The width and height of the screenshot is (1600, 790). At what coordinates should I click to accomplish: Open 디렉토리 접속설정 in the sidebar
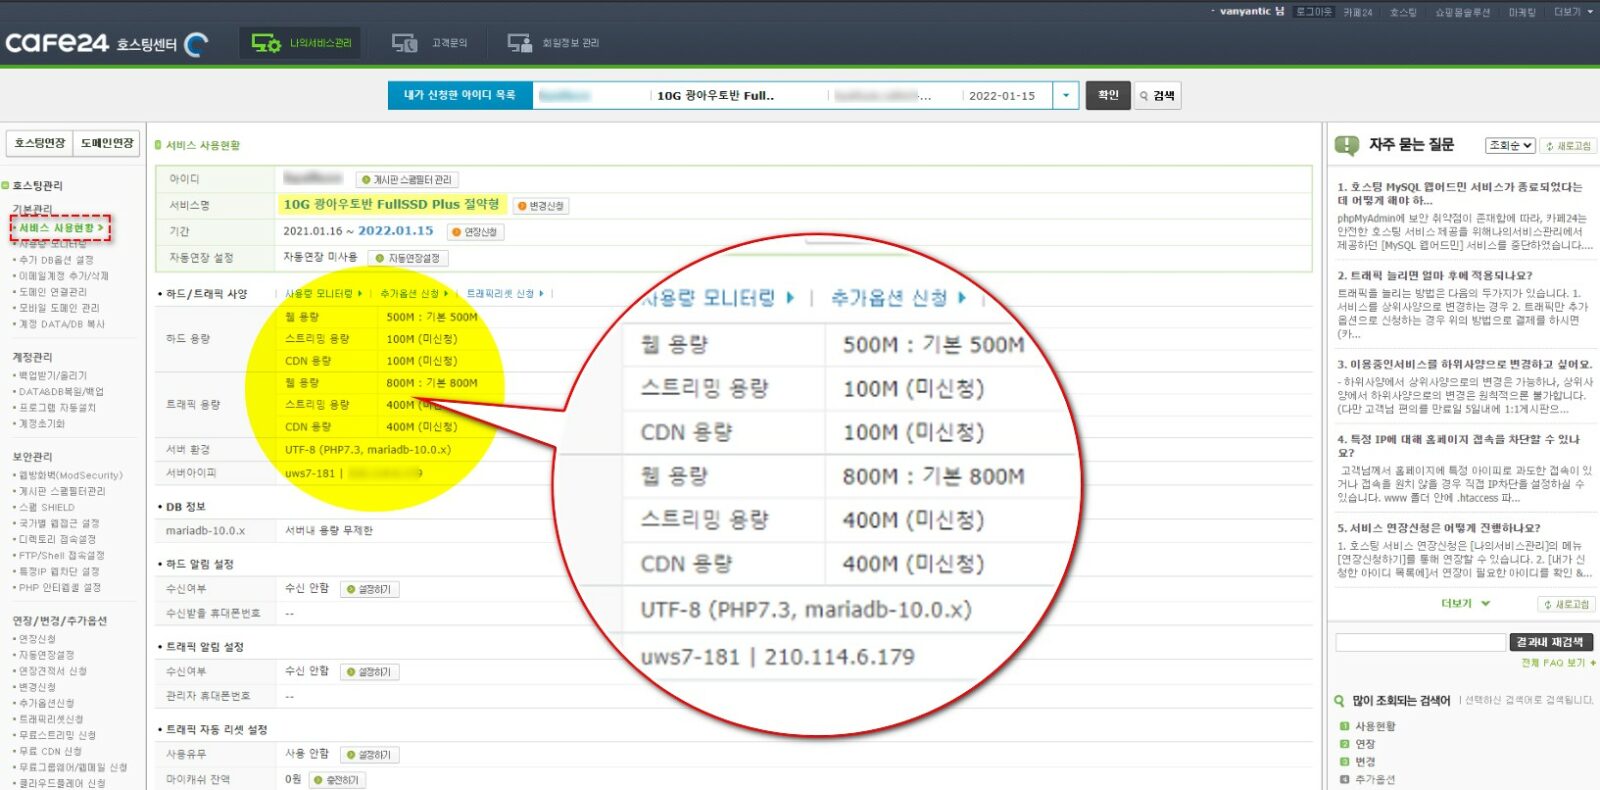pos(57,539)
